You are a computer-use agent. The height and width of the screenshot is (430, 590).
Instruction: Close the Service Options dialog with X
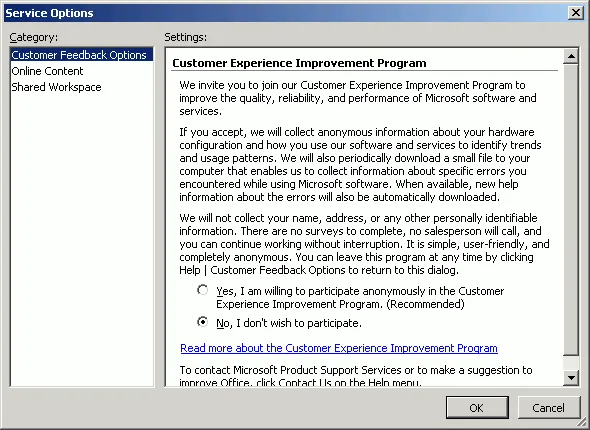(576, 13)
